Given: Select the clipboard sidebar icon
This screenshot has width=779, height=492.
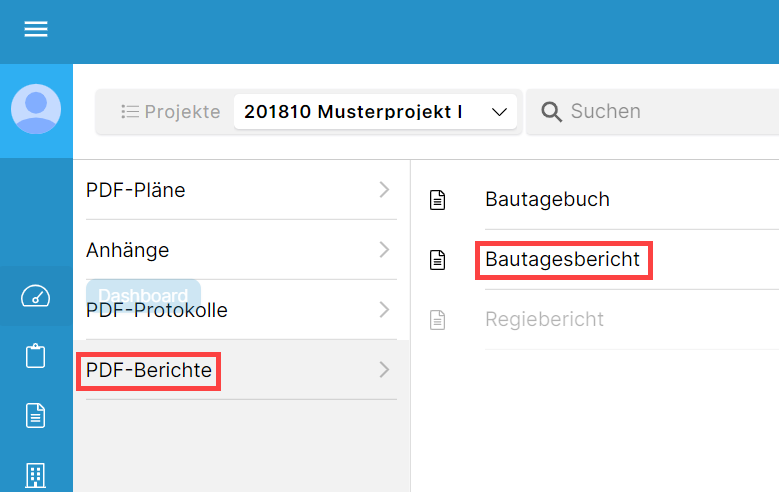Looking at the screenshot, I should [35, 356].
